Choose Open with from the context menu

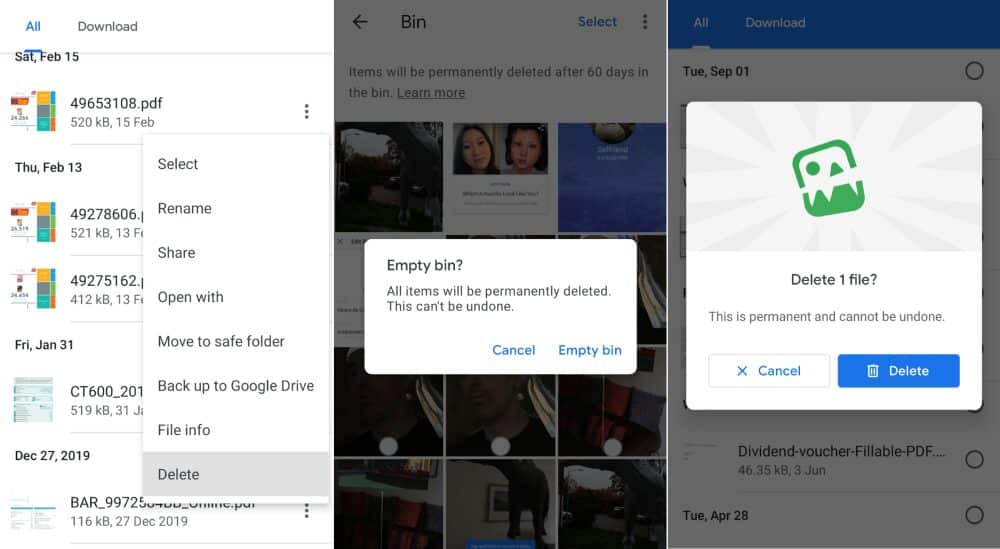click(235, 297)
